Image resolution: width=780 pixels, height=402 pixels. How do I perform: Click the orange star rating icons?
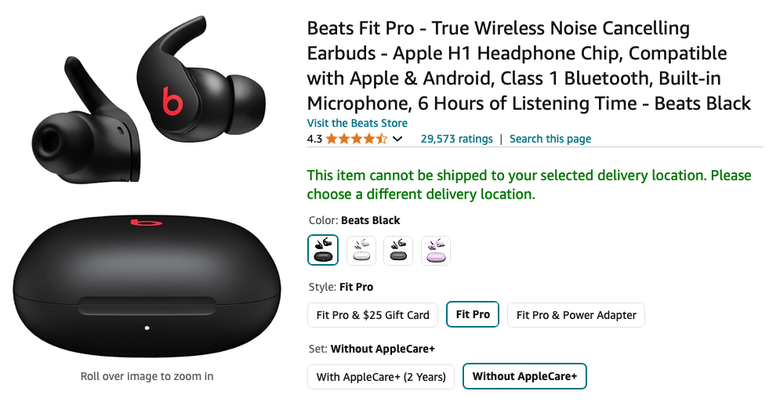[x=356, y=139]
